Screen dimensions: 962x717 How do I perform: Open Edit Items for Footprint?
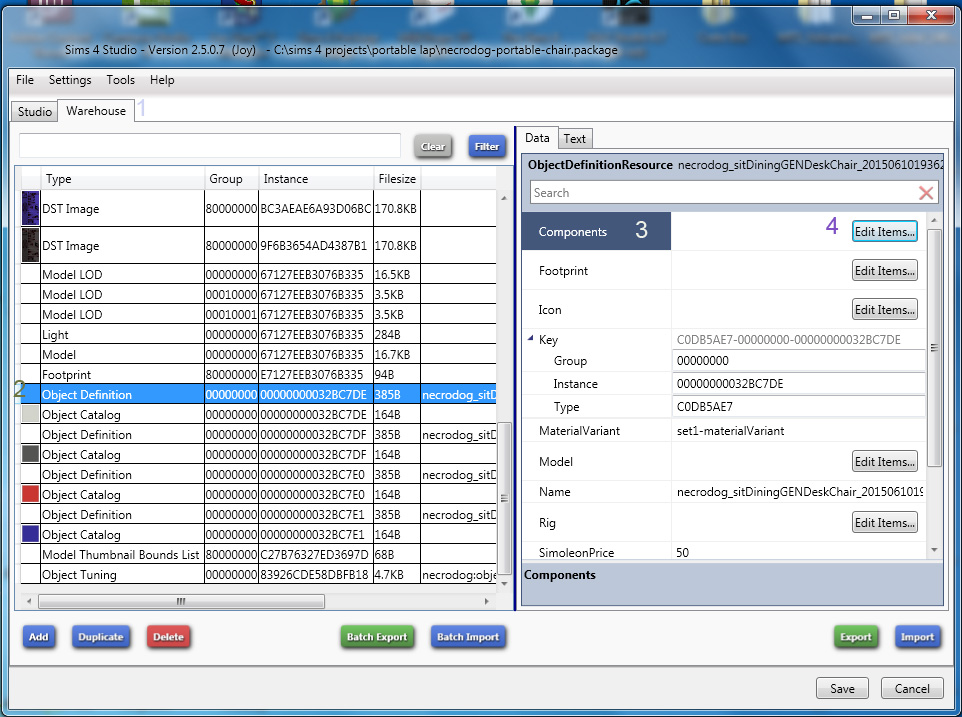coord(884,270)
